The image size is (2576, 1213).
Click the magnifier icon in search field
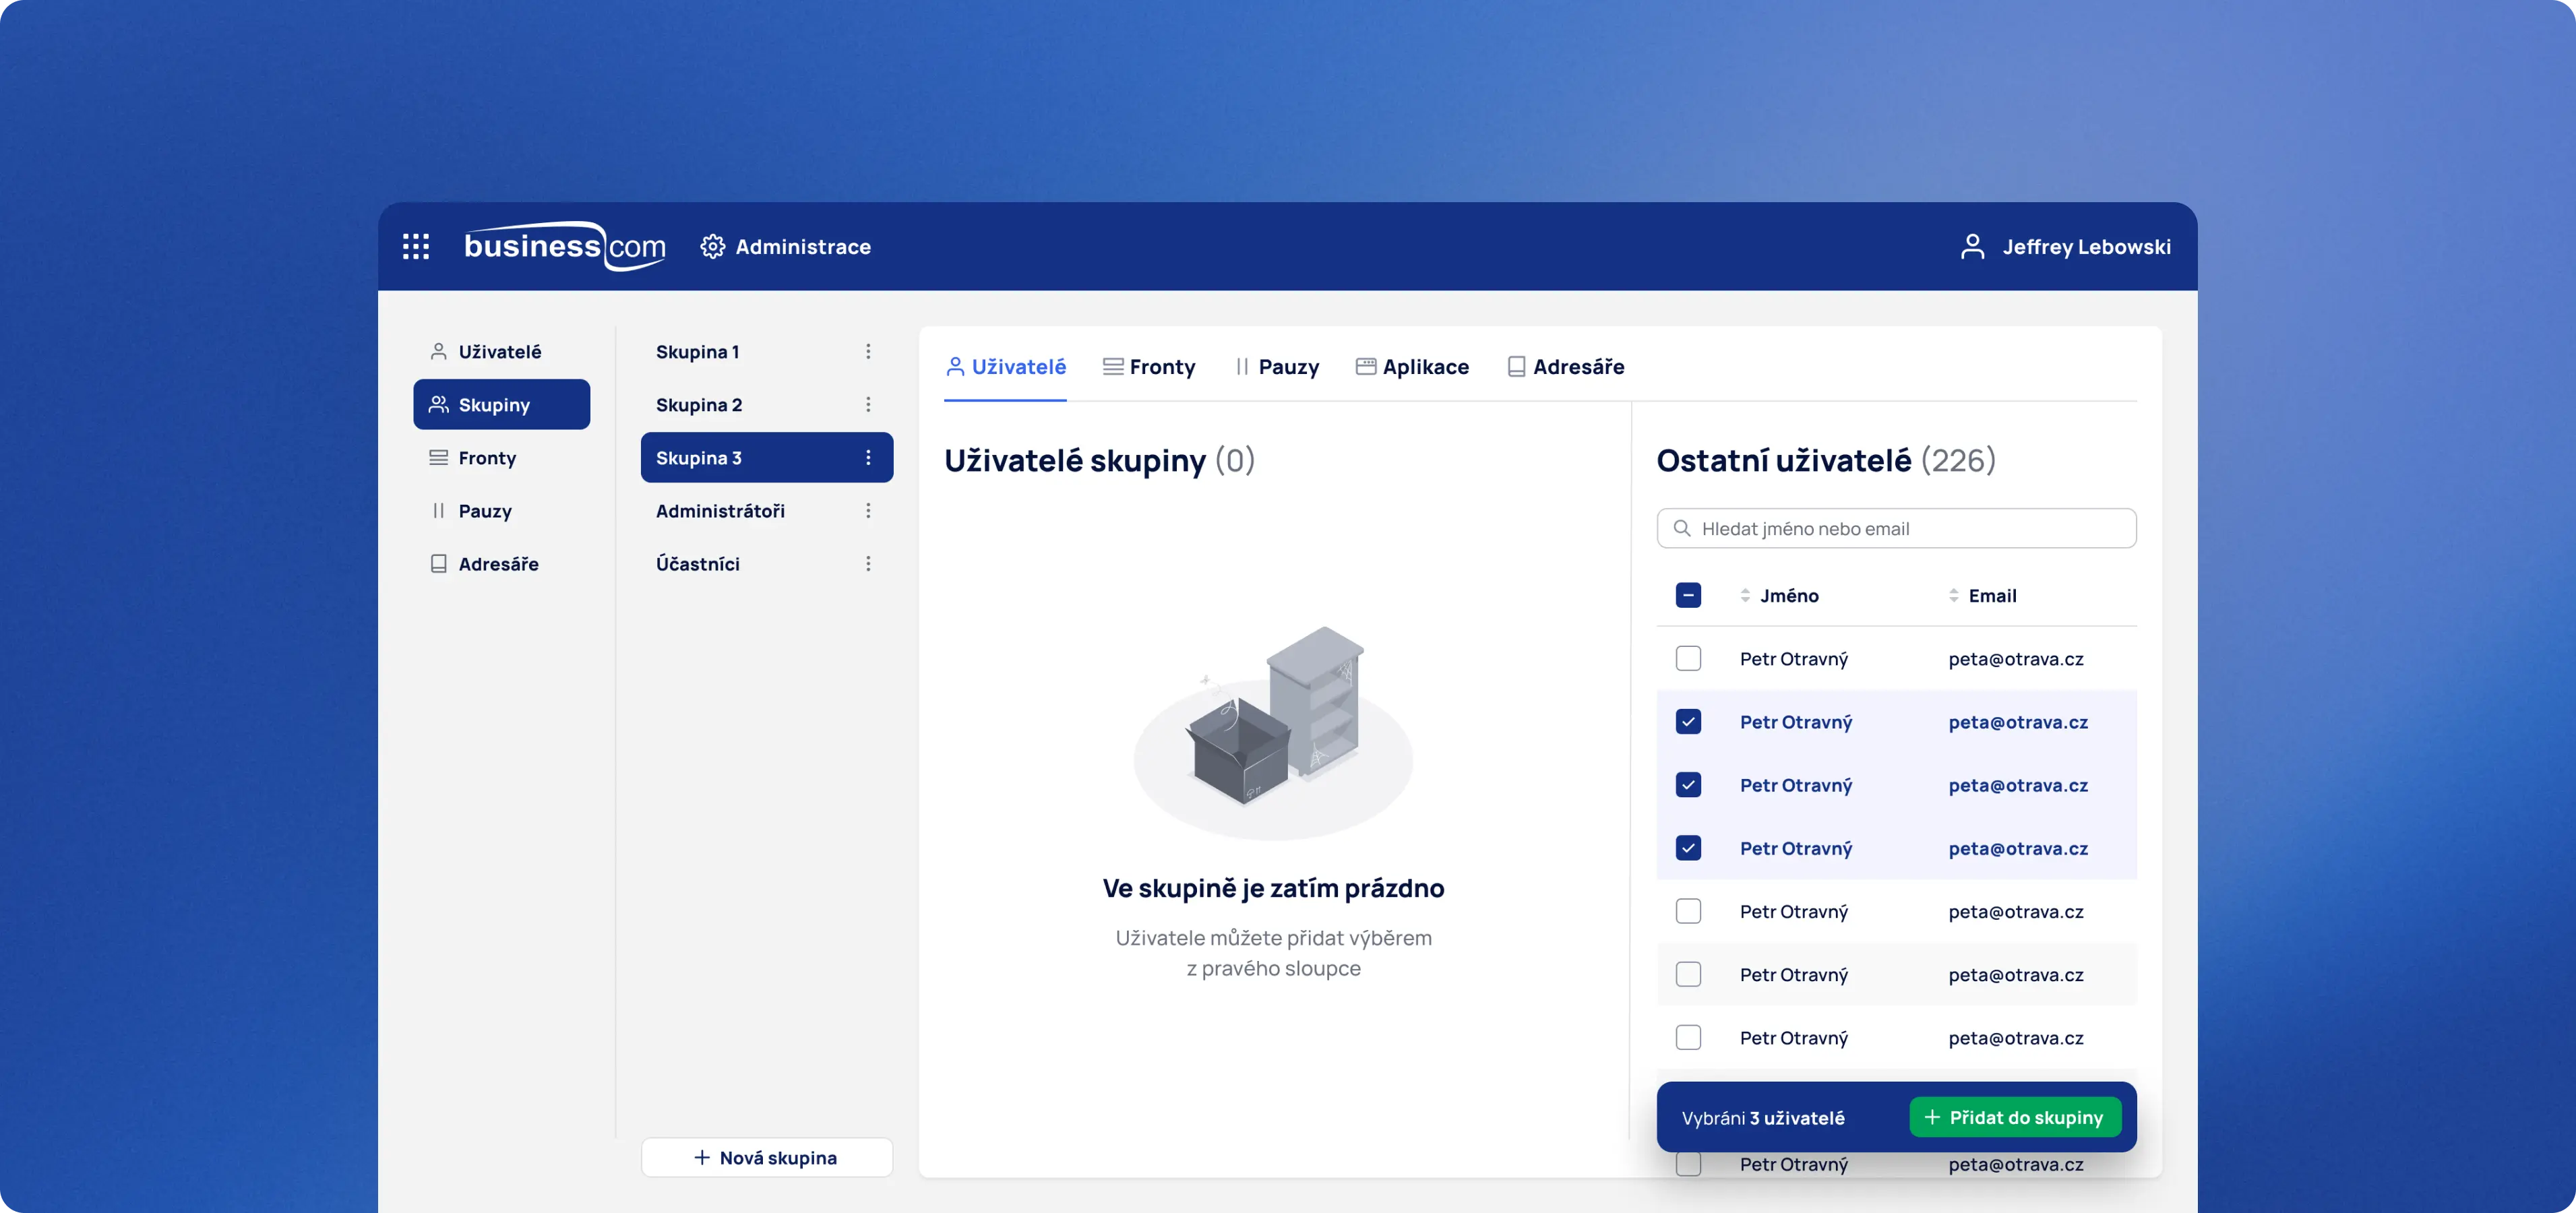click(1682, 528)
